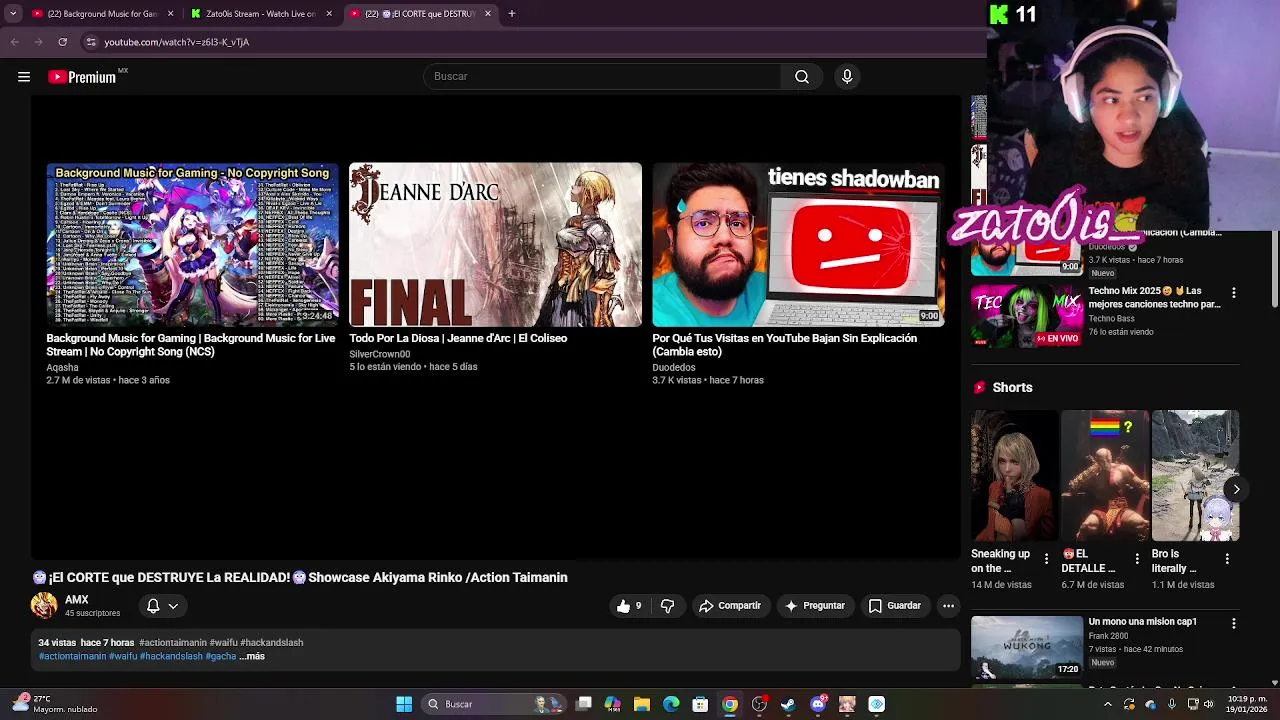1280x720 pixels.
Task: Select the 'El CORTE que DESTRUYE' tab
Action: pos(420,14)
